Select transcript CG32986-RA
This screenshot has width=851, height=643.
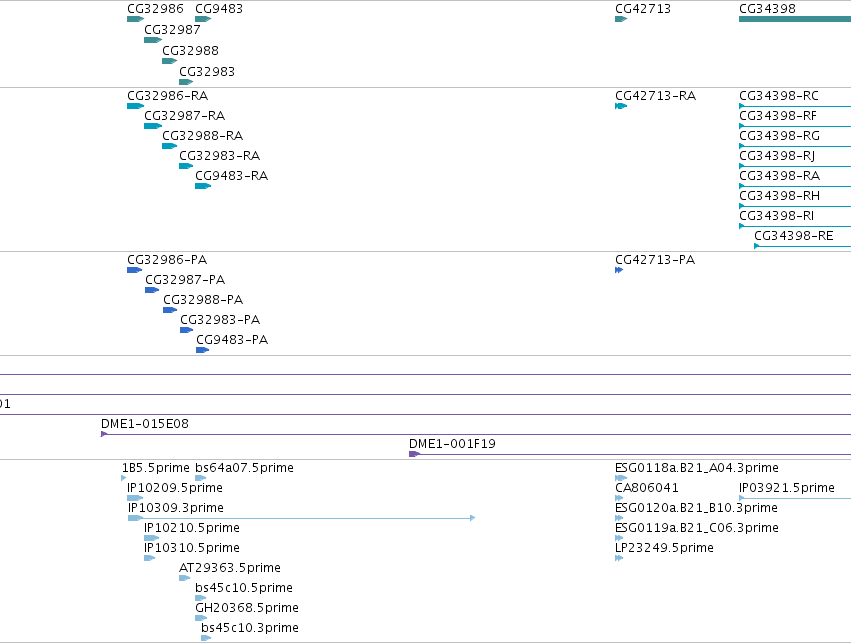135,106
